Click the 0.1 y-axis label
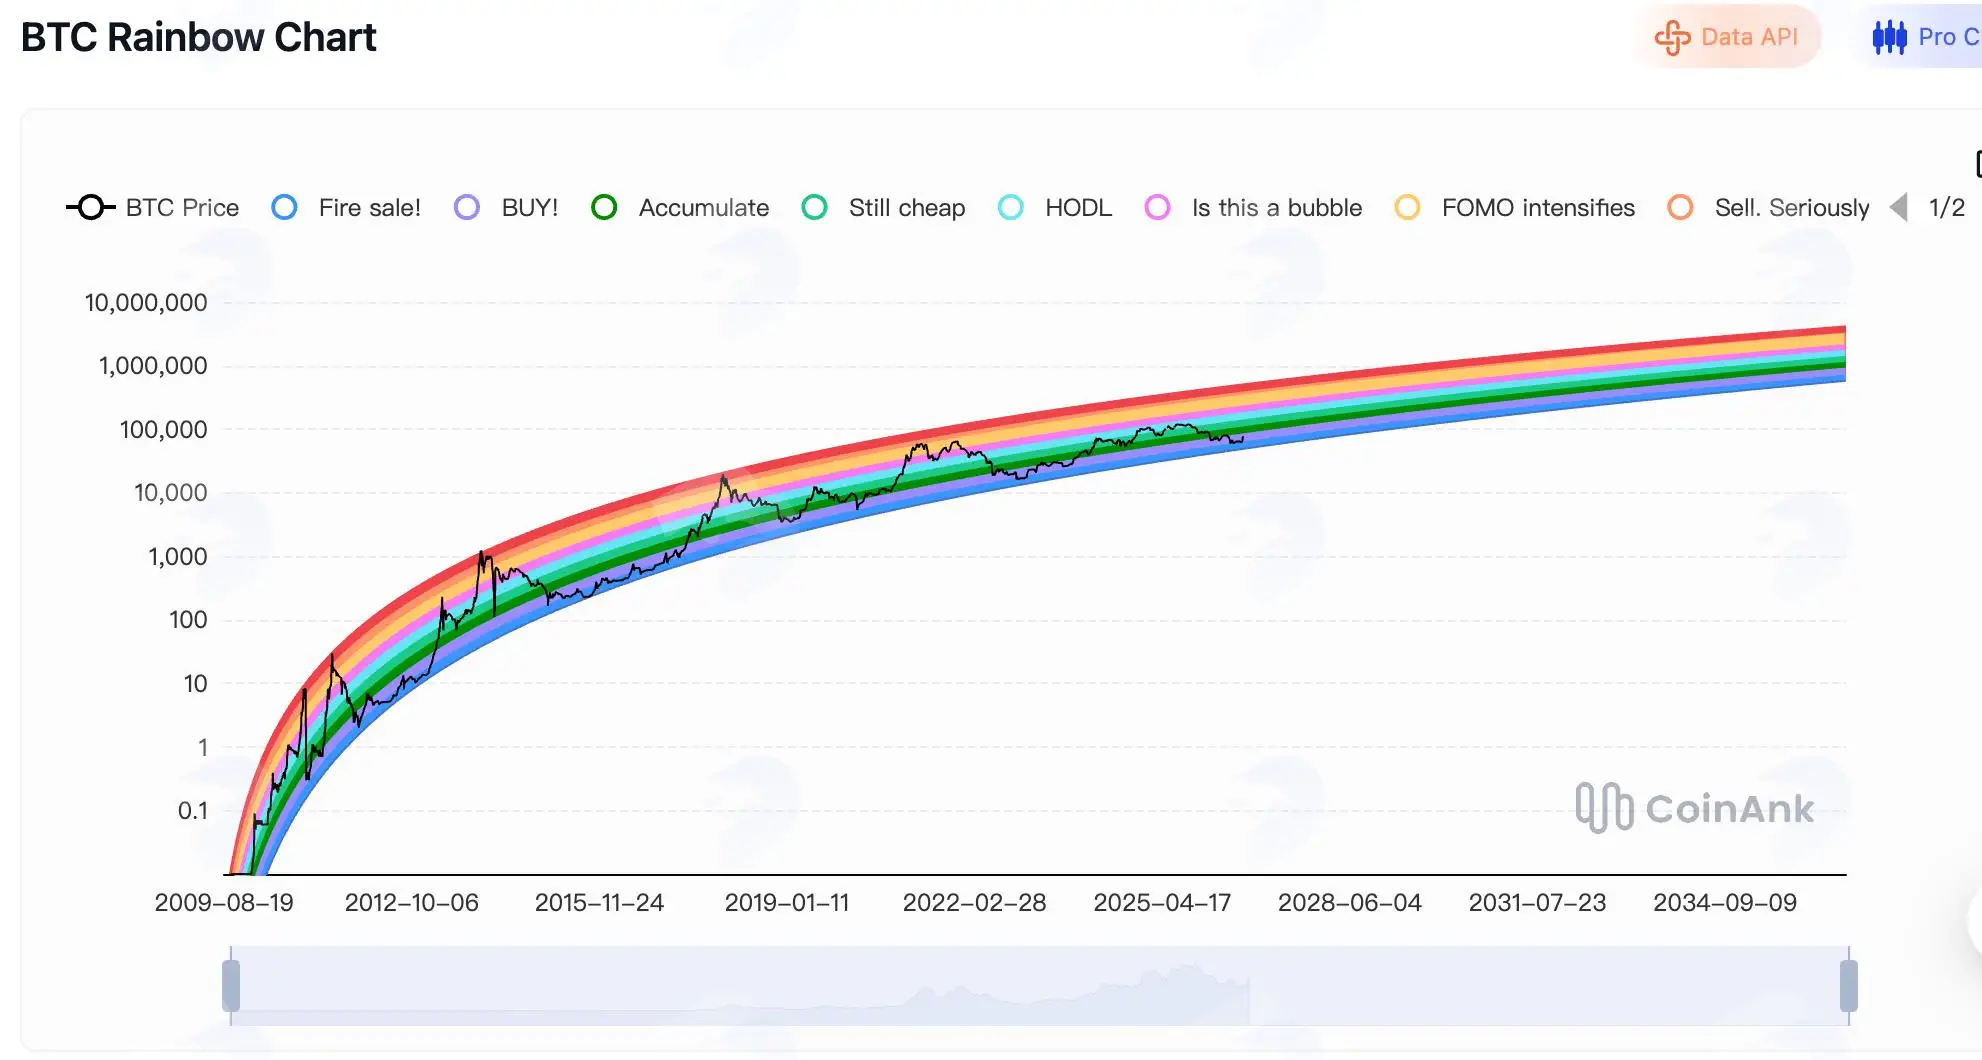The image size is (1982, 1060). coord(193,811)
